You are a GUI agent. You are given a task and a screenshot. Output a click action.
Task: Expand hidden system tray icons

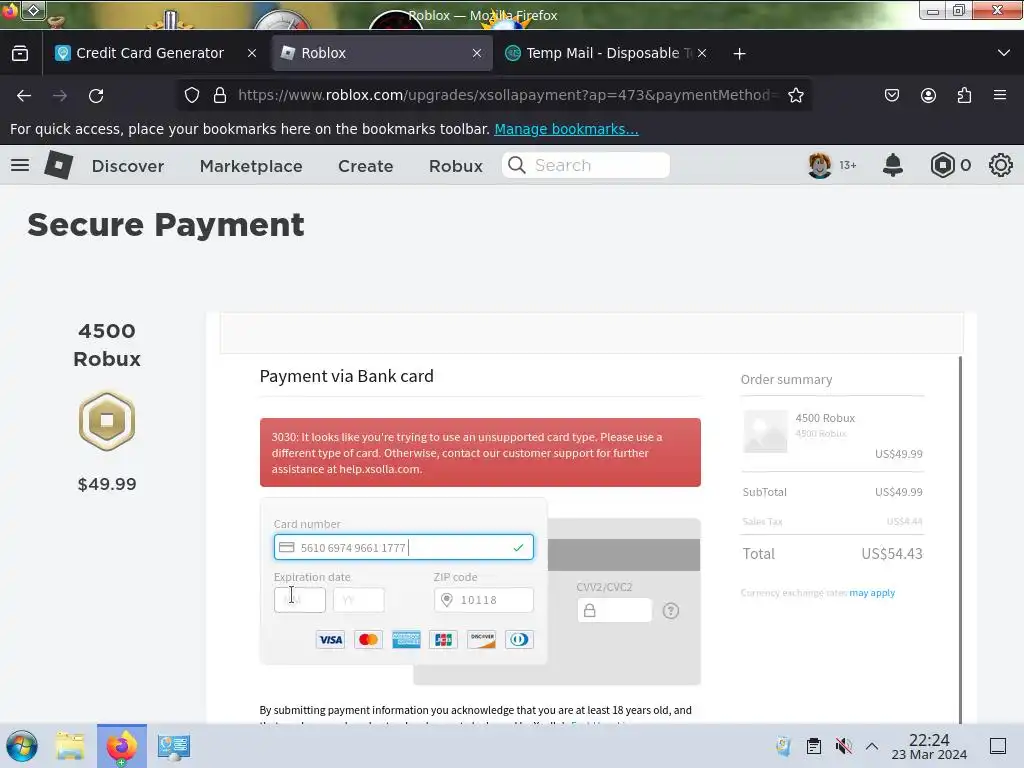[x=872, y=746]
